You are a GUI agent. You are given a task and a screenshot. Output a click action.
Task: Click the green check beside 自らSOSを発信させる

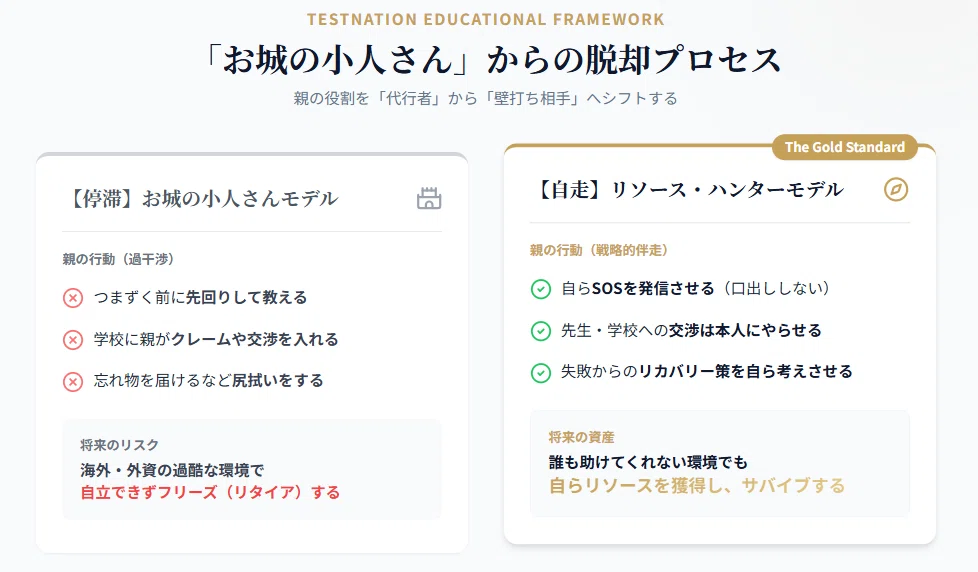(x=541, y=289)
